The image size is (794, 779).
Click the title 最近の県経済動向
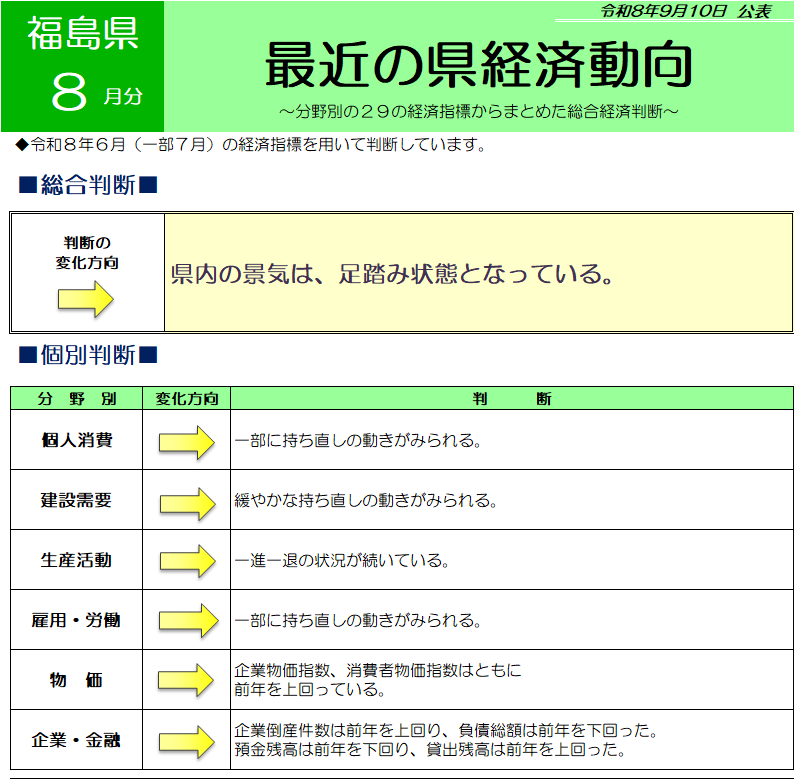click(479, 65)
